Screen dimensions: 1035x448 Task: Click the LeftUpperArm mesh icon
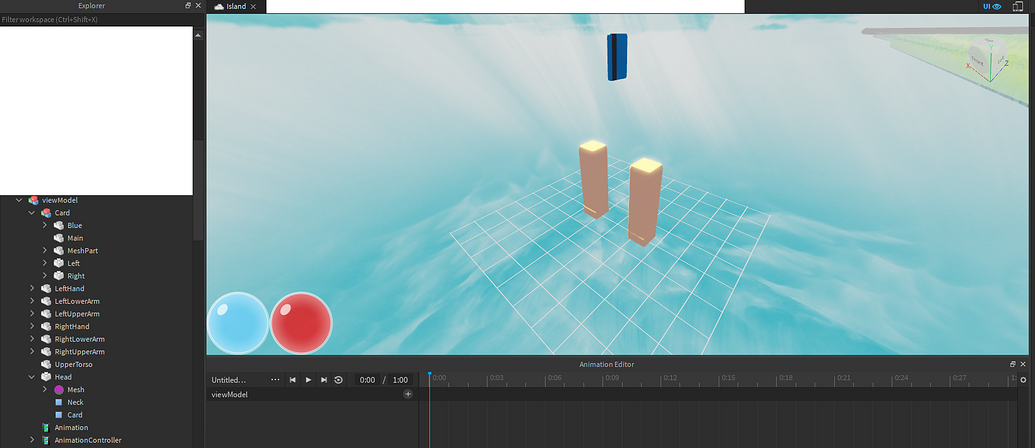click(x=46, y=314)
